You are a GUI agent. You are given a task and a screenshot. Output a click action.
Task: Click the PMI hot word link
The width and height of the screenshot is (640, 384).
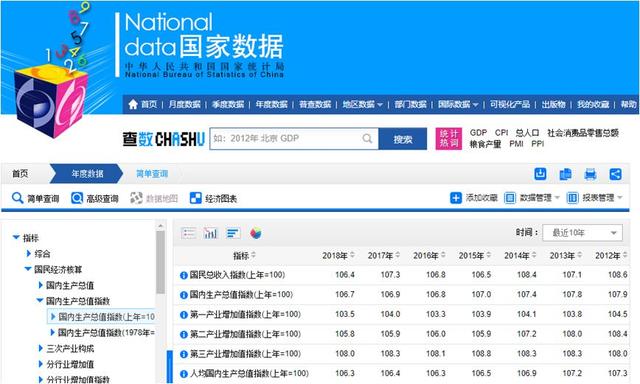[x=516, y=144]
